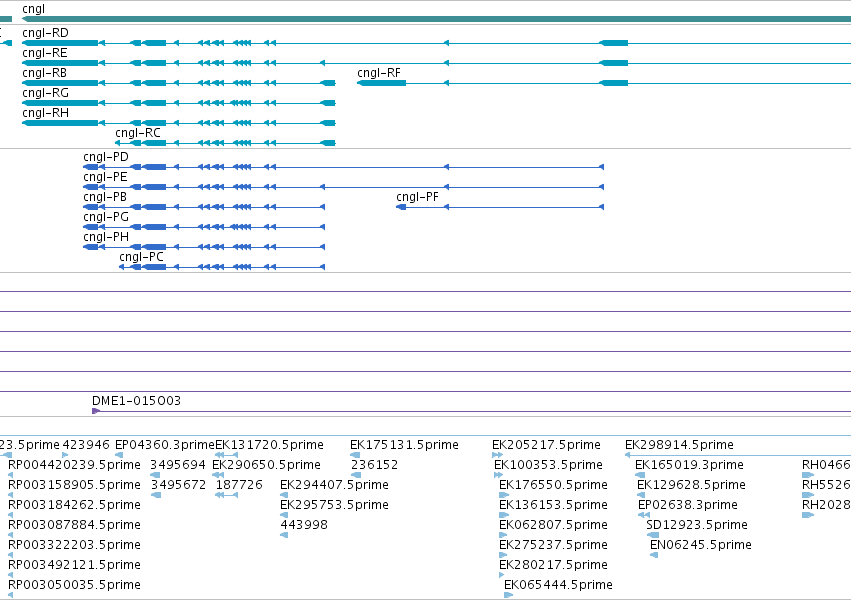
Task: Select transcript cngl-RC label
Action: coord(138,133)
